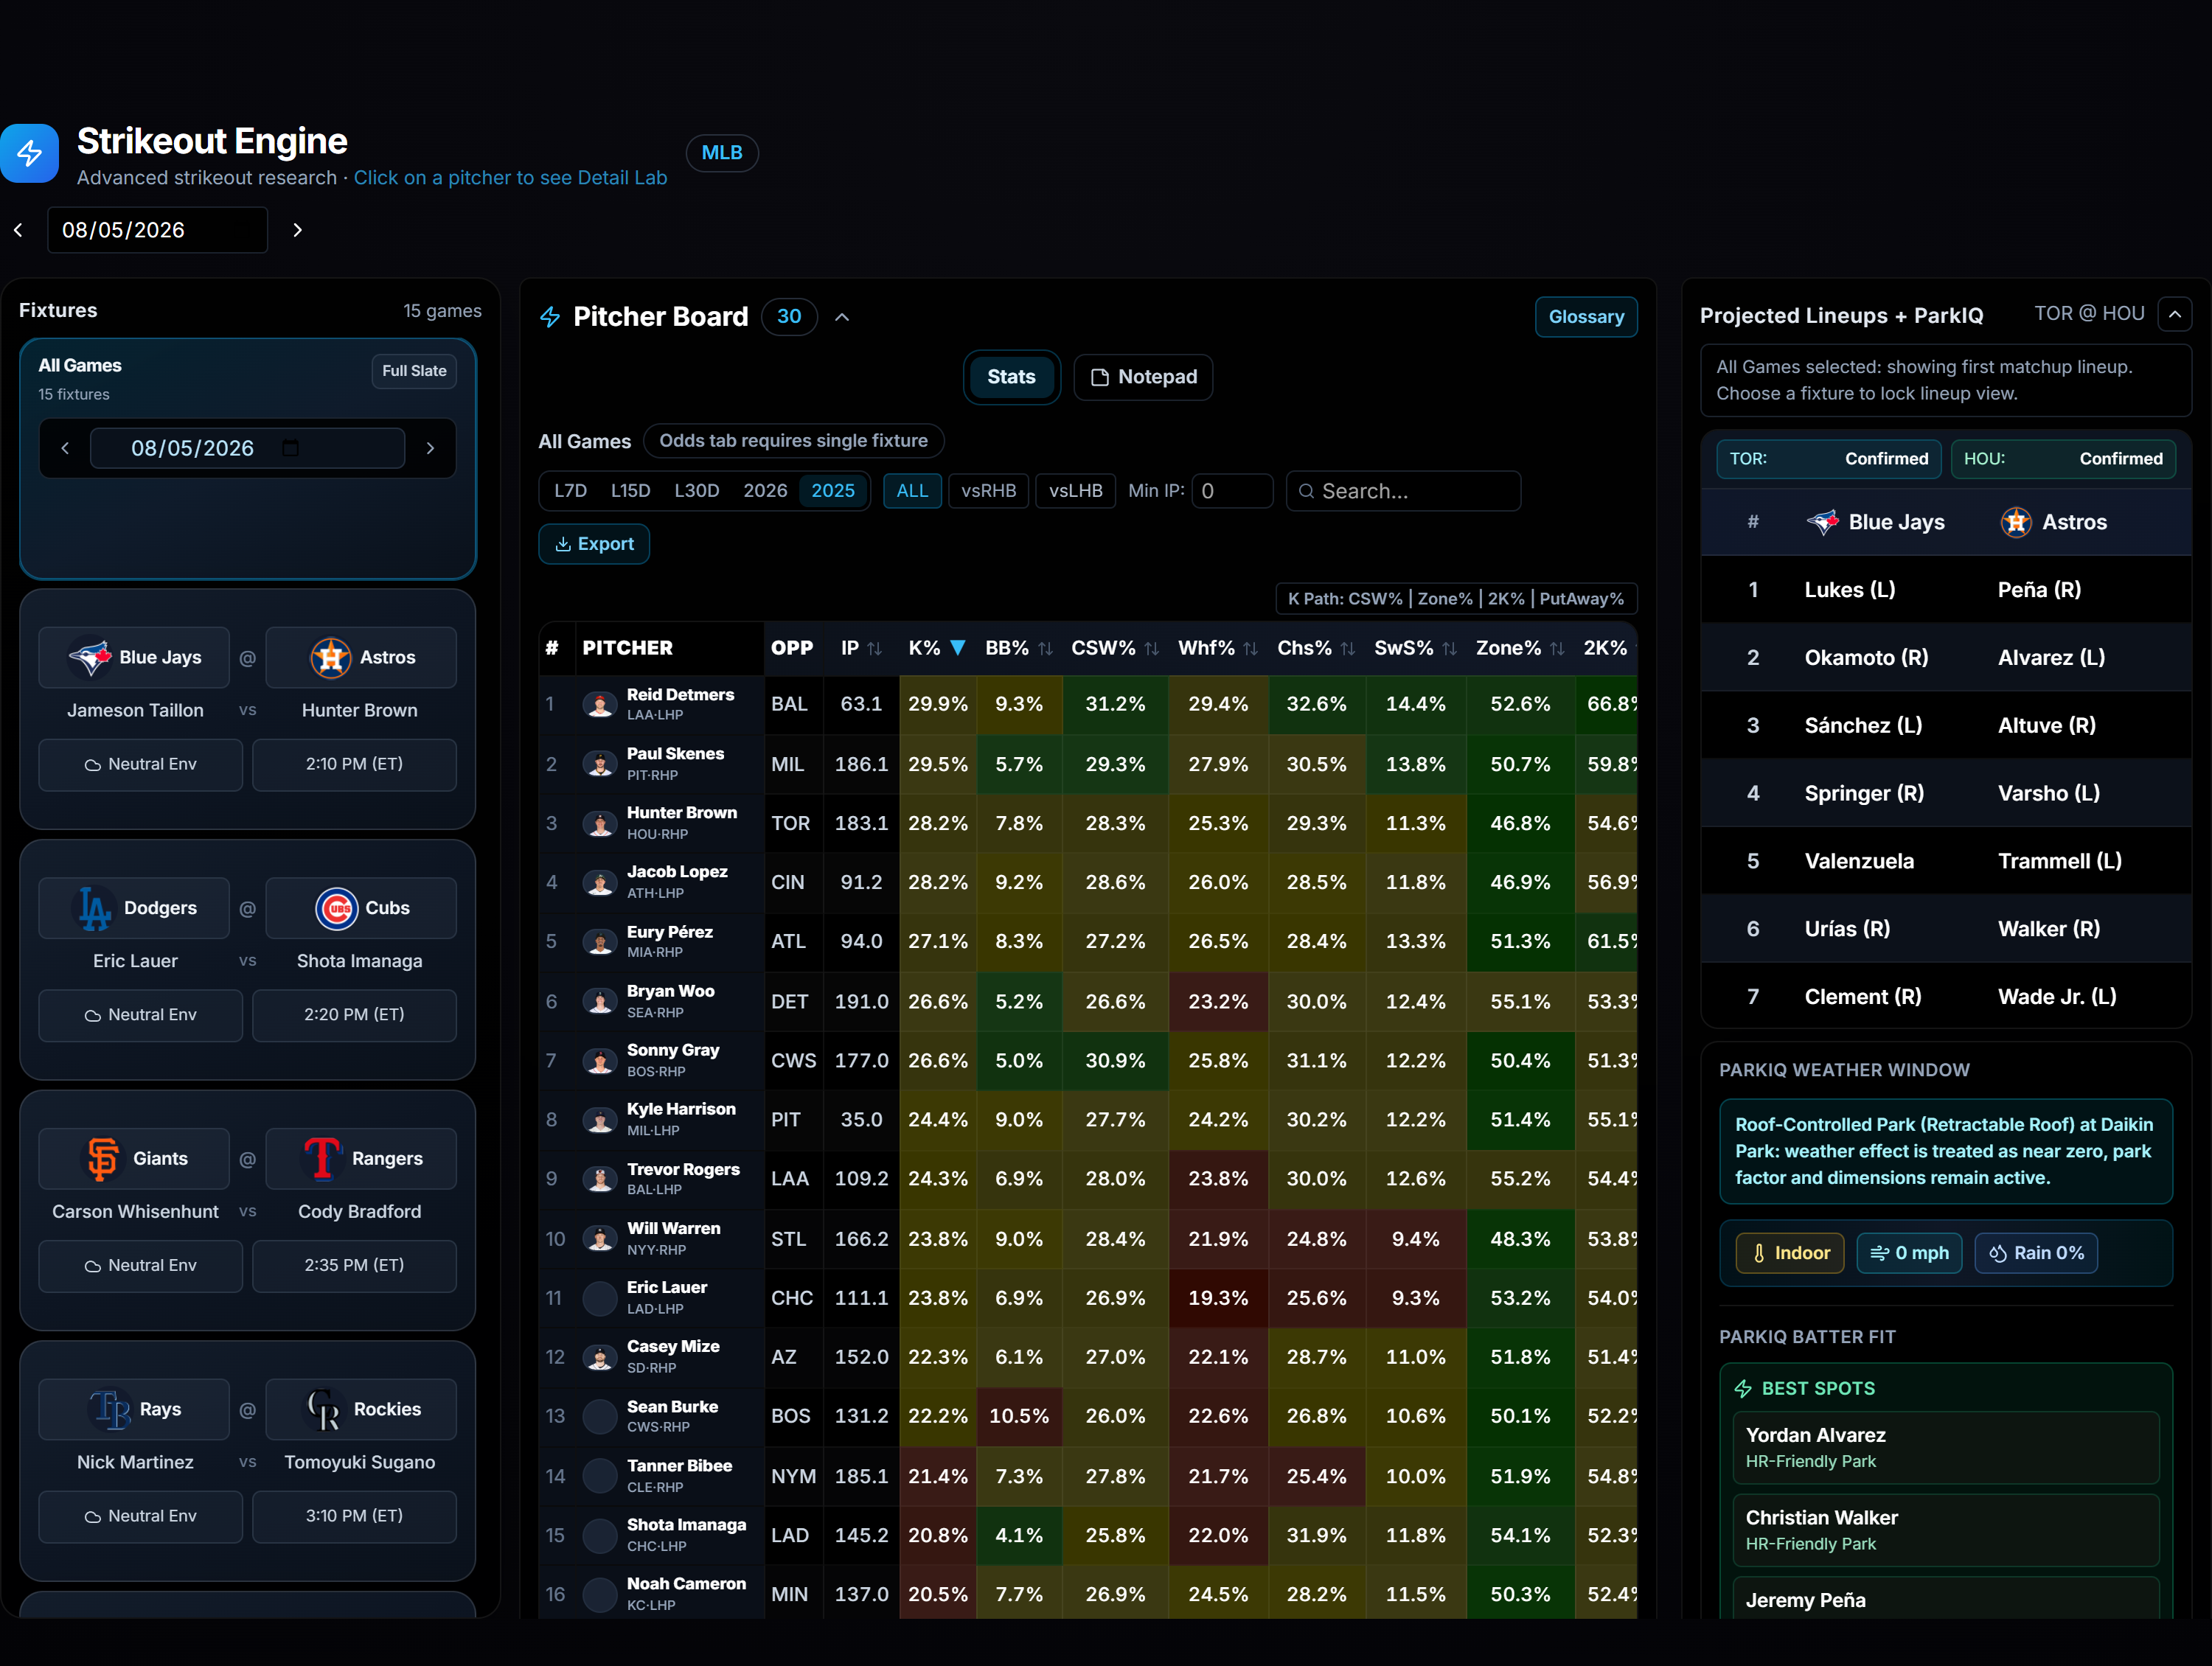
Task: Click Yordan Alvarez best spot card
Action: click(x=1946, y=1447)
